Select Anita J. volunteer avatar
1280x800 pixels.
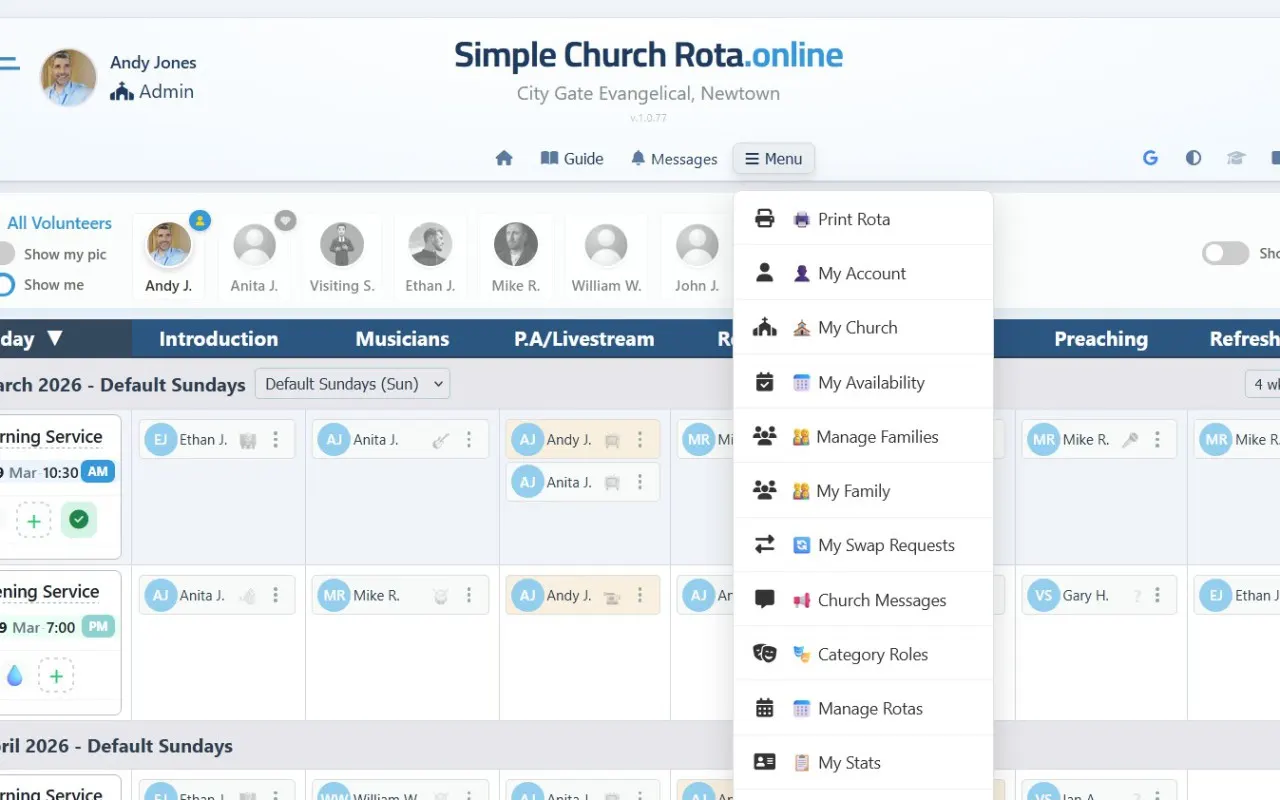pos(254,245)
